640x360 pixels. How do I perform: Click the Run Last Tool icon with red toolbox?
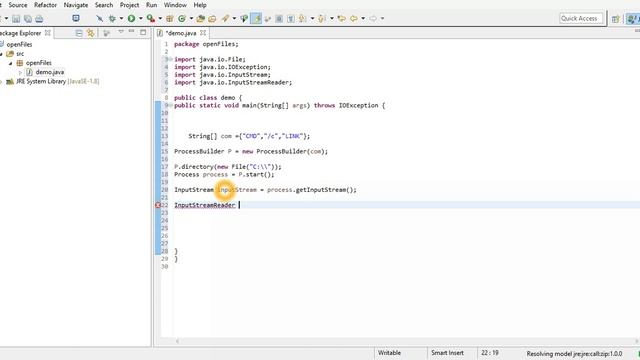(x=151, y=18)
